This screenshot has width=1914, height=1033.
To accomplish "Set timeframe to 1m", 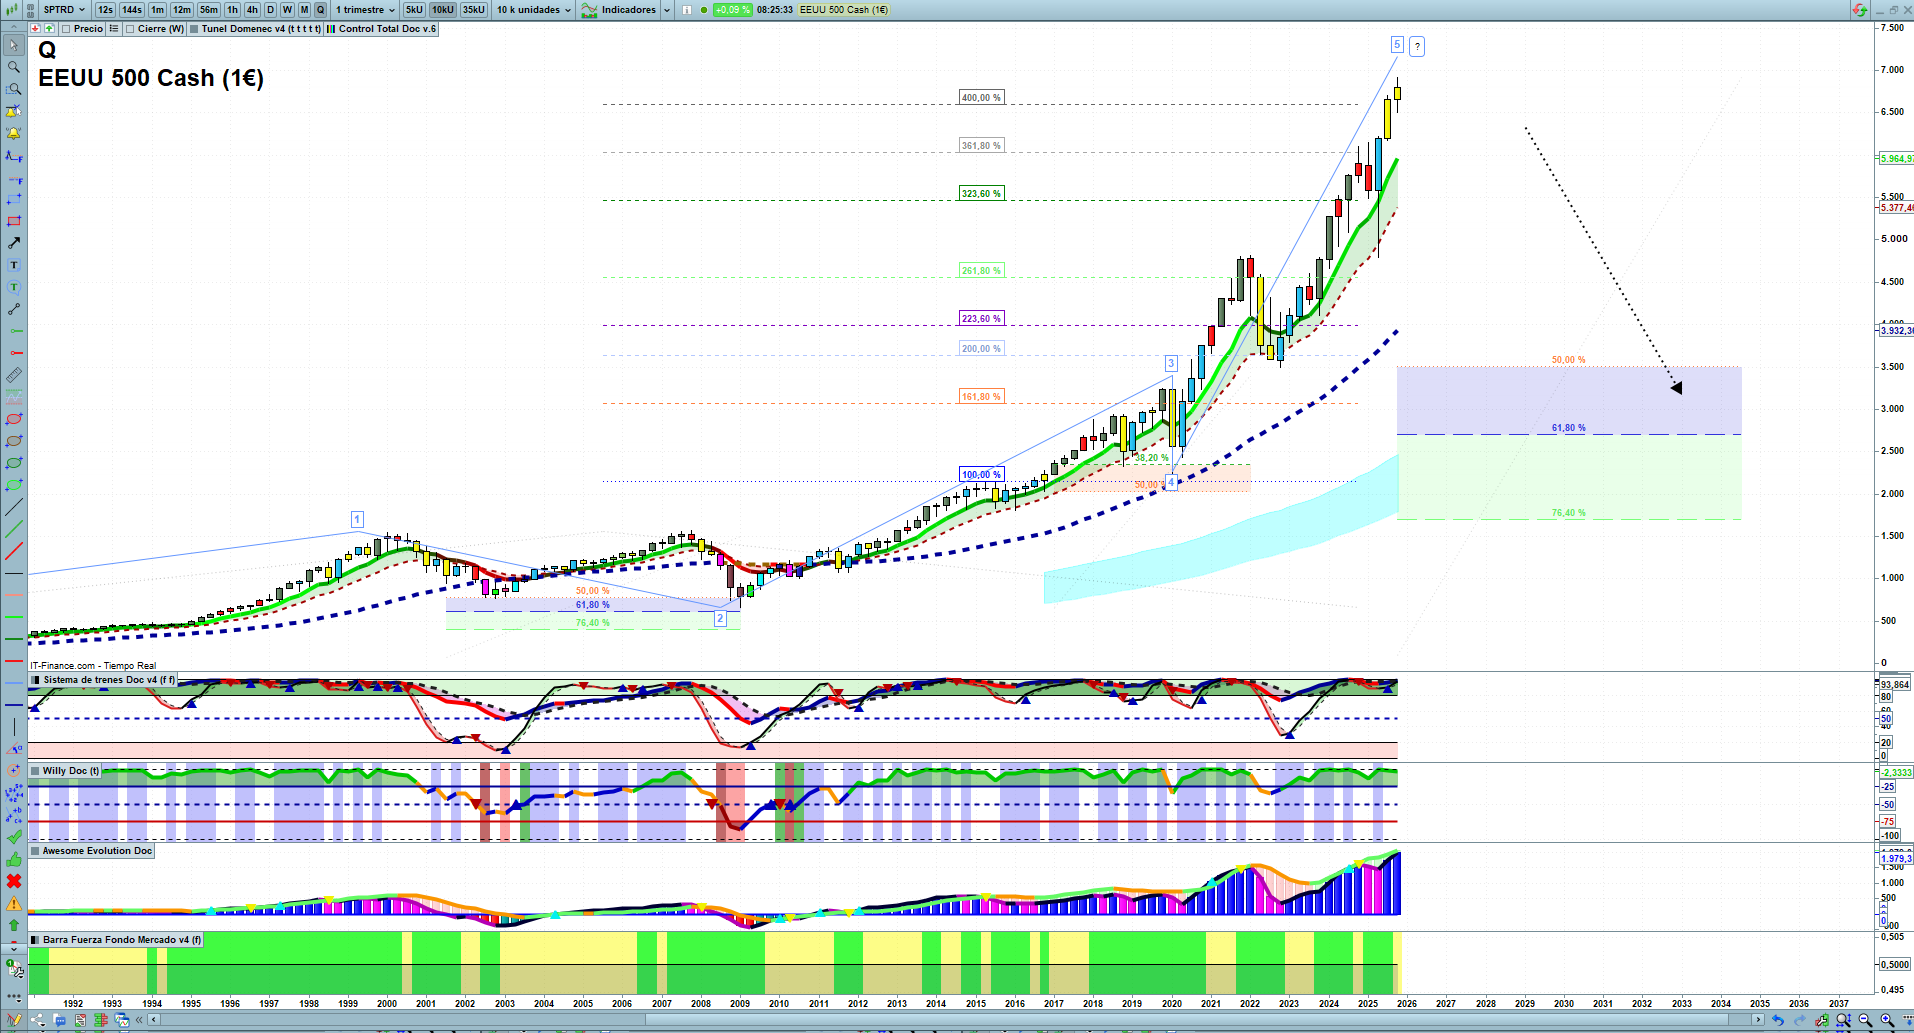I will (158, 10).
